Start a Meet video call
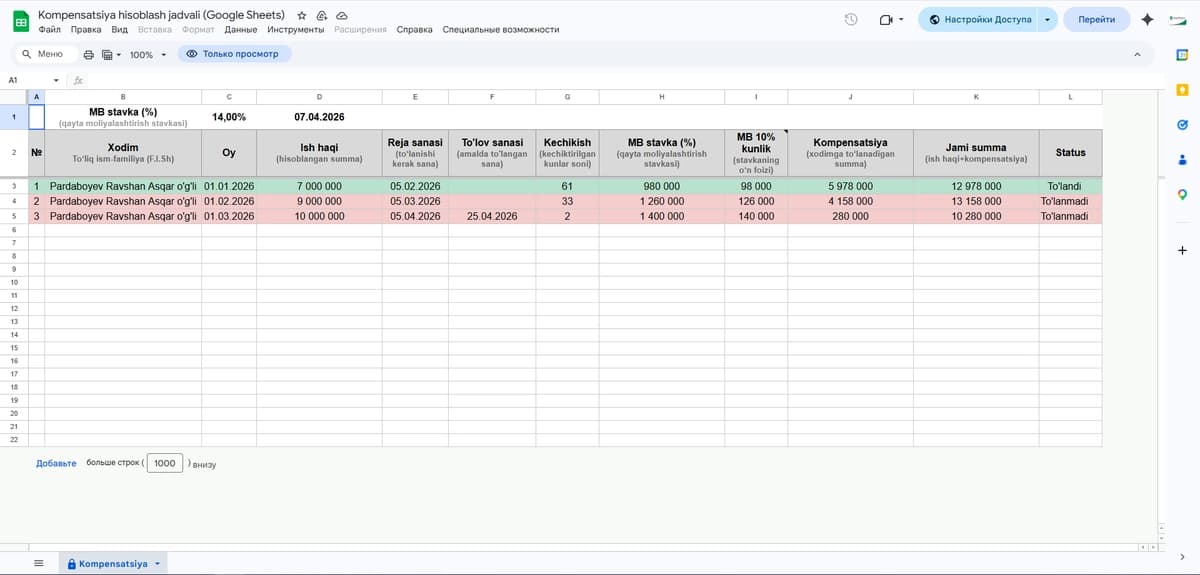This screenshot has width=1200, height=575. (x=886, y=19)
